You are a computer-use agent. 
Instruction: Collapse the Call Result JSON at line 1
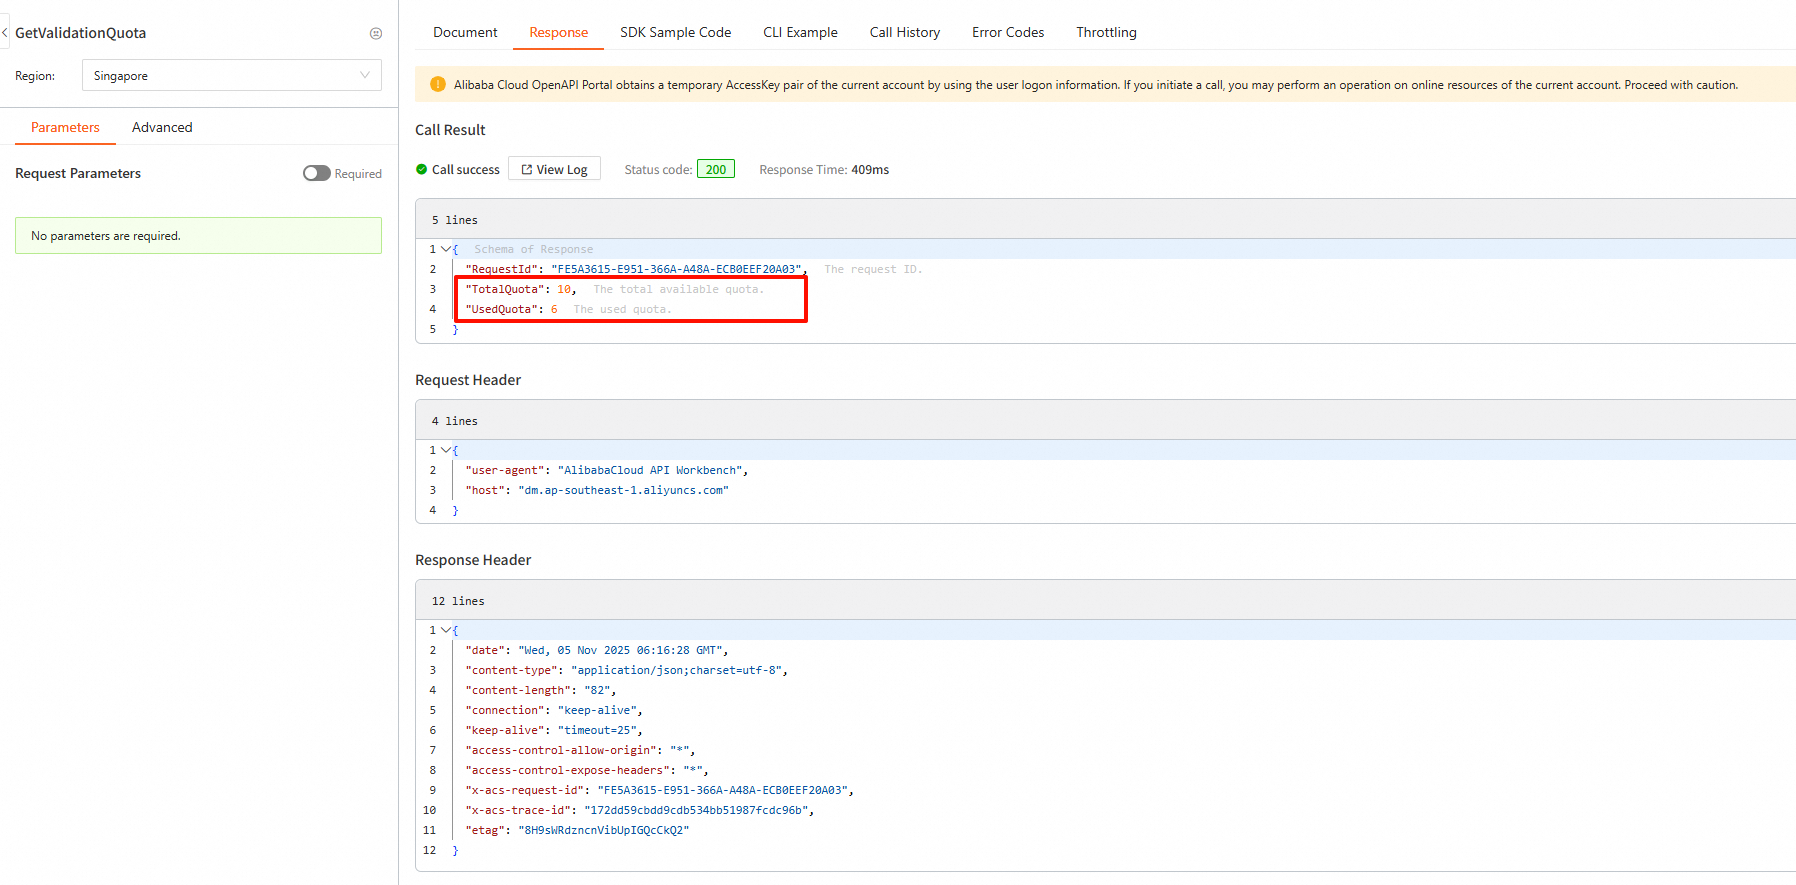(x=446, y=249)
